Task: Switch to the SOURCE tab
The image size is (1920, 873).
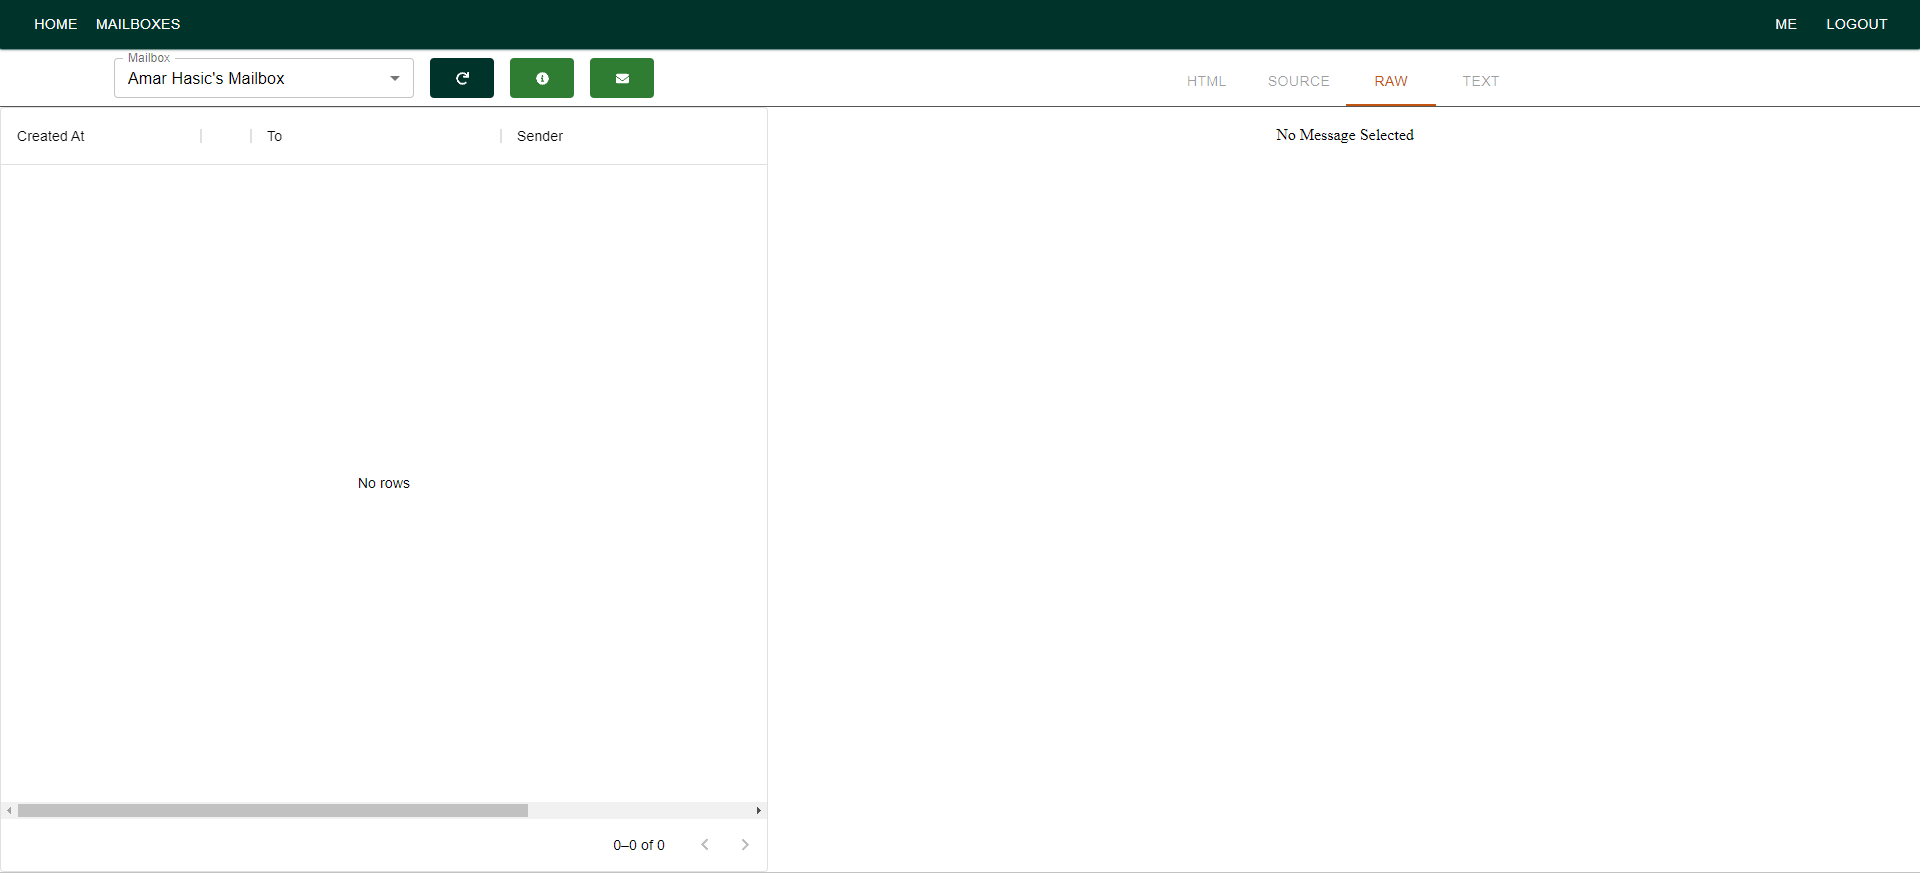Action: [1299, 81]
